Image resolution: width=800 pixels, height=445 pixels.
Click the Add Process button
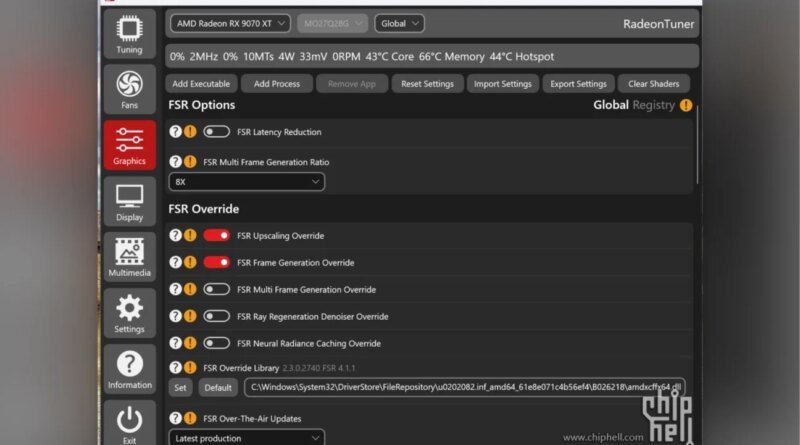click(277, 84)
